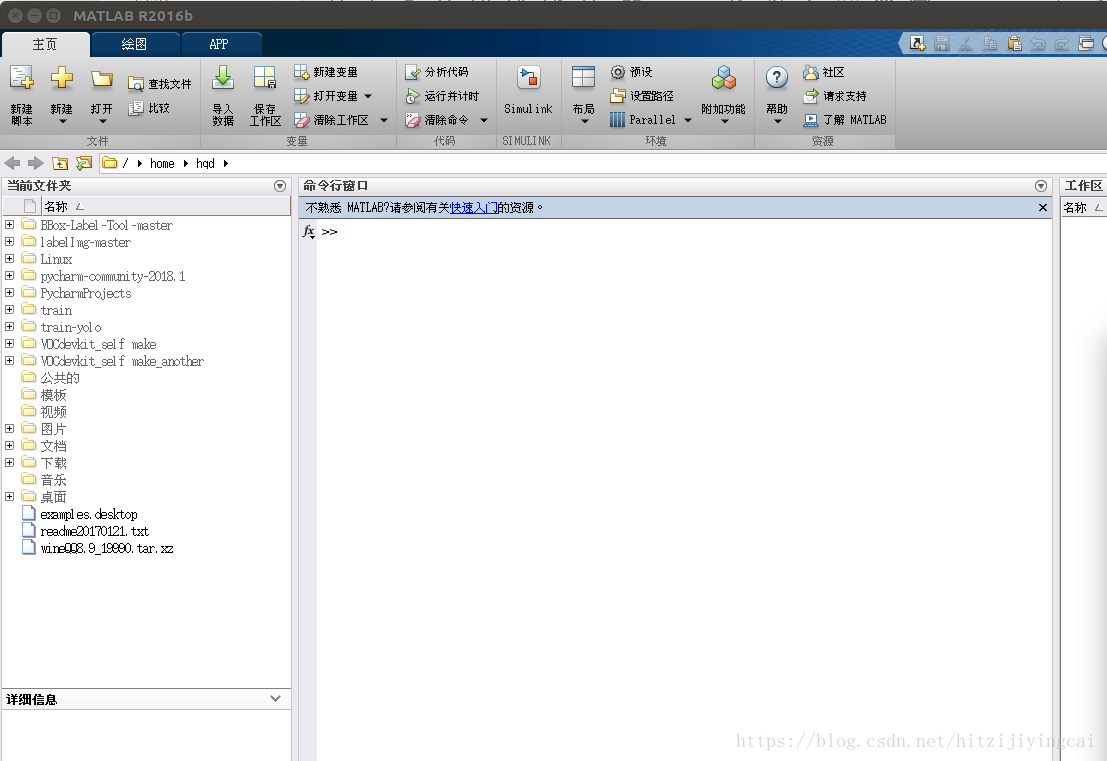Click the home segment in path
This screenshot has width=1107, height=761.
pos(162,163)
